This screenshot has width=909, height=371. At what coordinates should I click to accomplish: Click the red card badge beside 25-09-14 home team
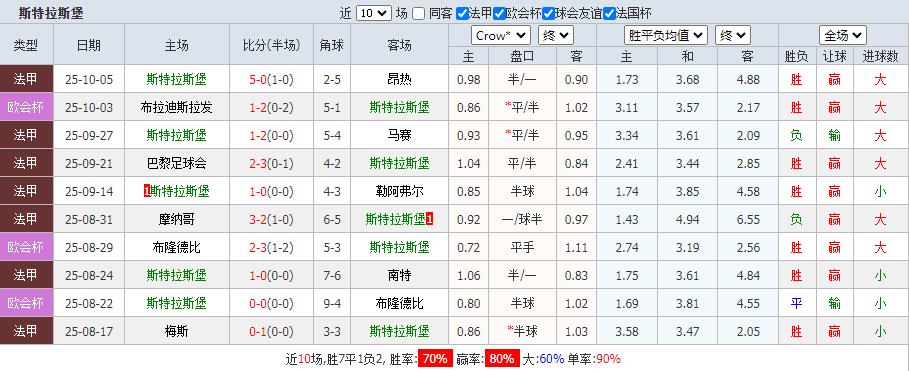click(x=147, y=191)
